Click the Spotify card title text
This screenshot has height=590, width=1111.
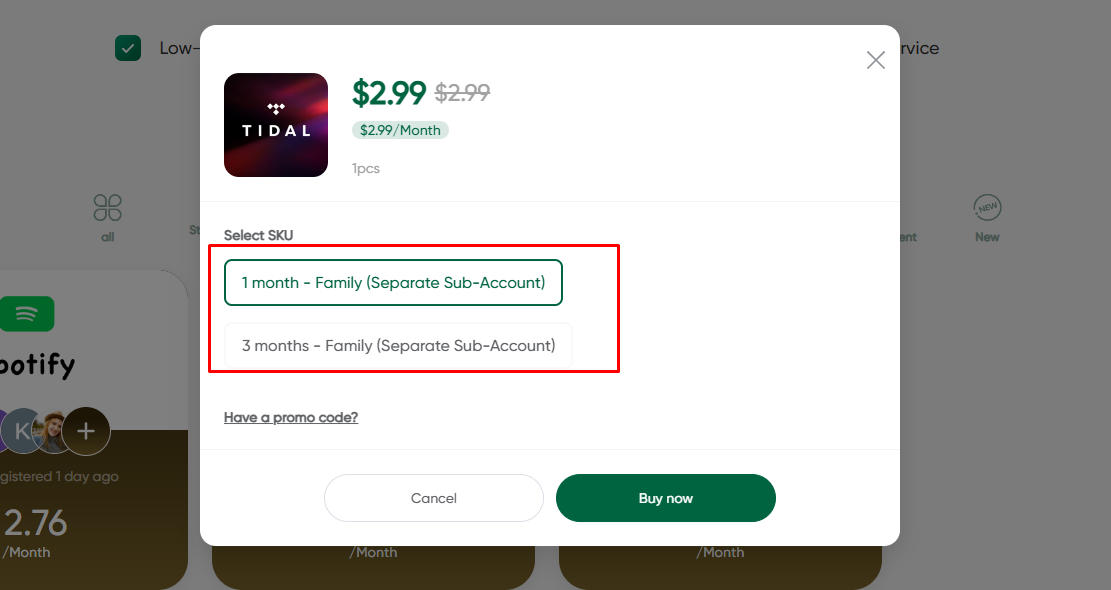(38, 365)
